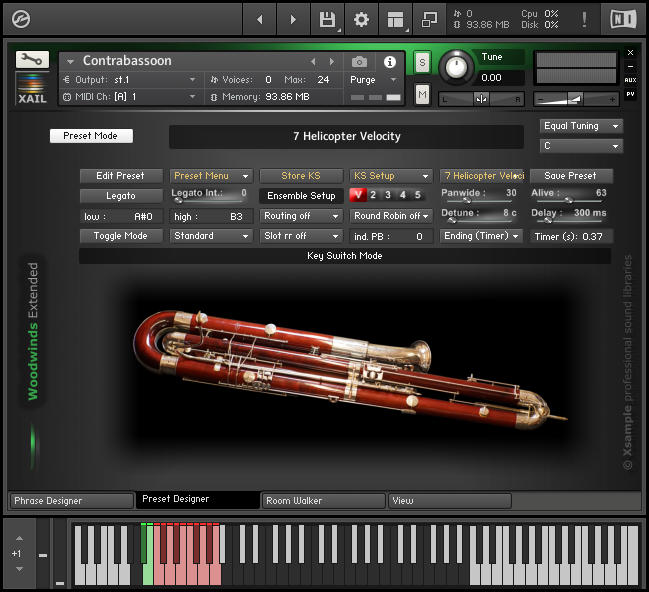Open the Ending (Timer) dropdown
This screenshot has height=592, width=649.
pos(481,236)
